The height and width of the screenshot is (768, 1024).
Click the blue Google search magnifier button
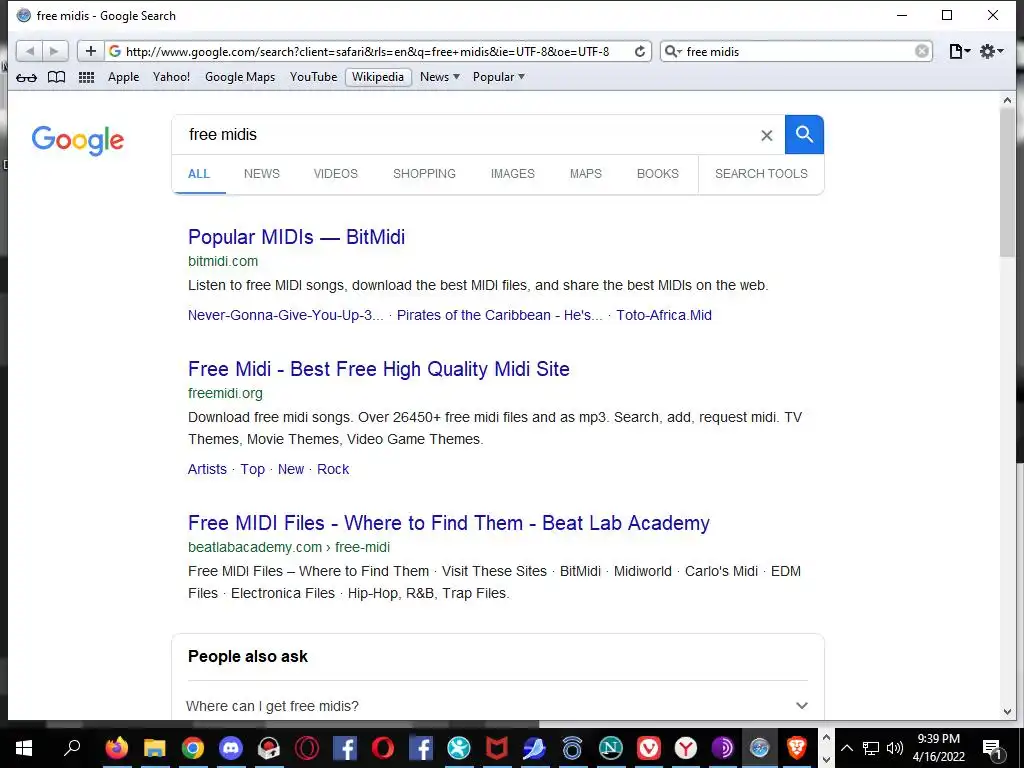point(804,135)
